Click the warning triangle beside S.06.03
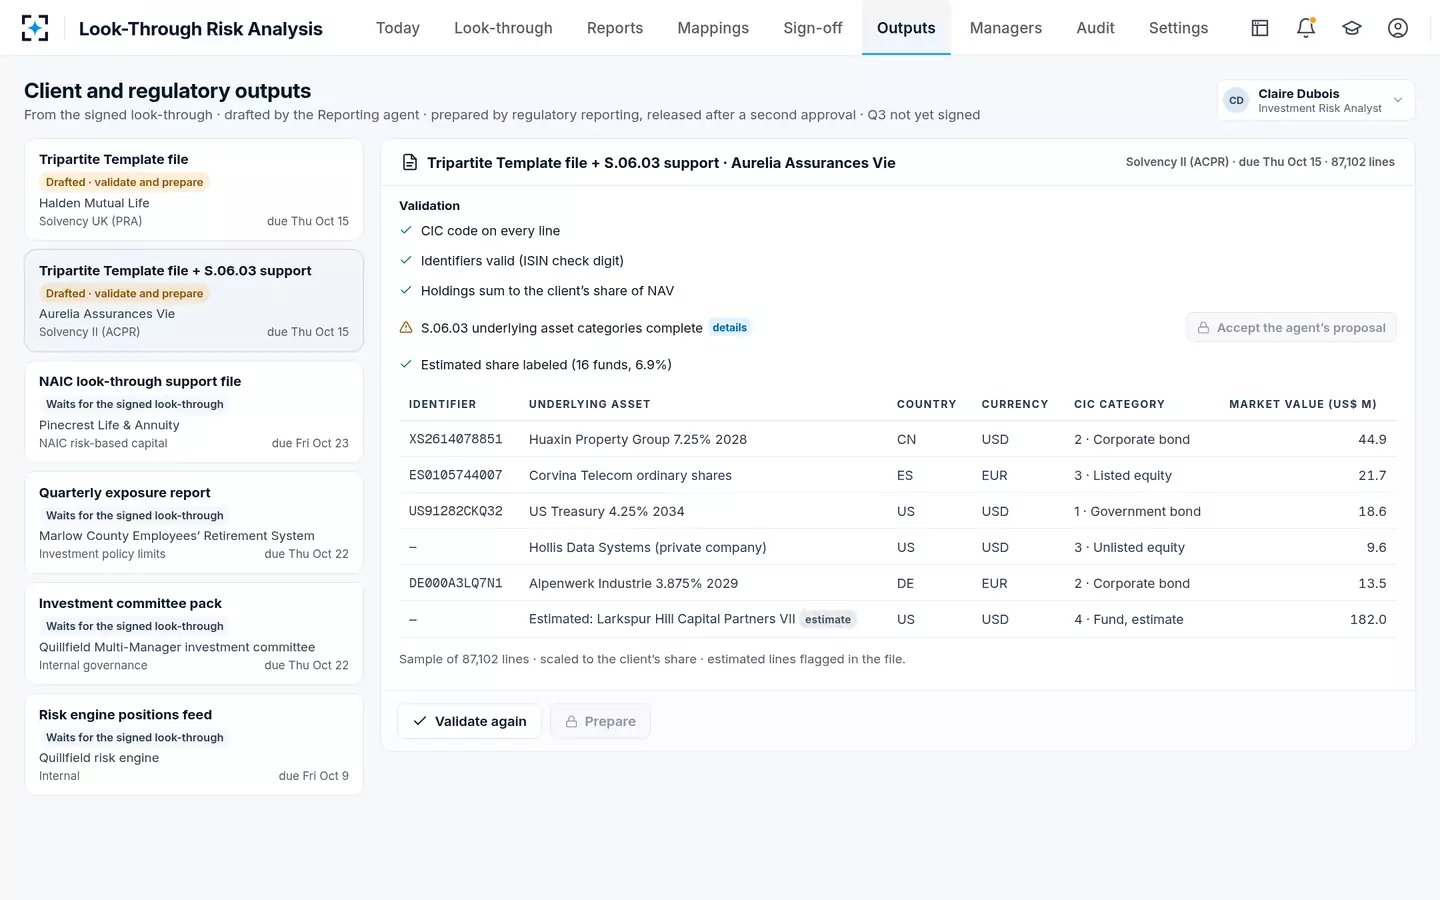 pyautogui.click(x=406, y=328)
